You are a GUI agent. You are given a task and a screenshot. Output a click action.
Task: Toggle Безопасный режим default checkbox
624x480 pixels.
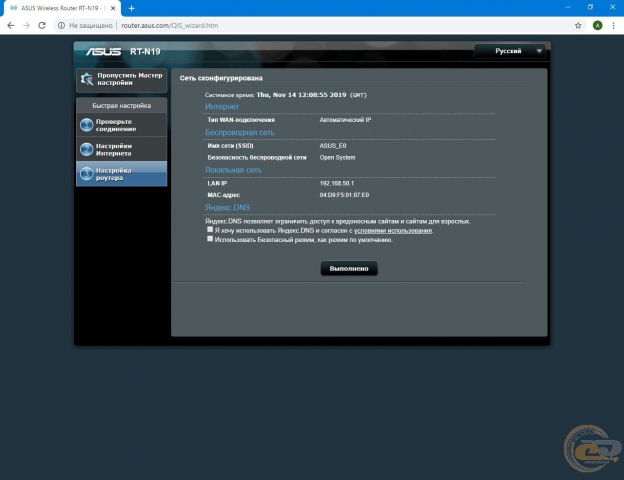point(210,239)
